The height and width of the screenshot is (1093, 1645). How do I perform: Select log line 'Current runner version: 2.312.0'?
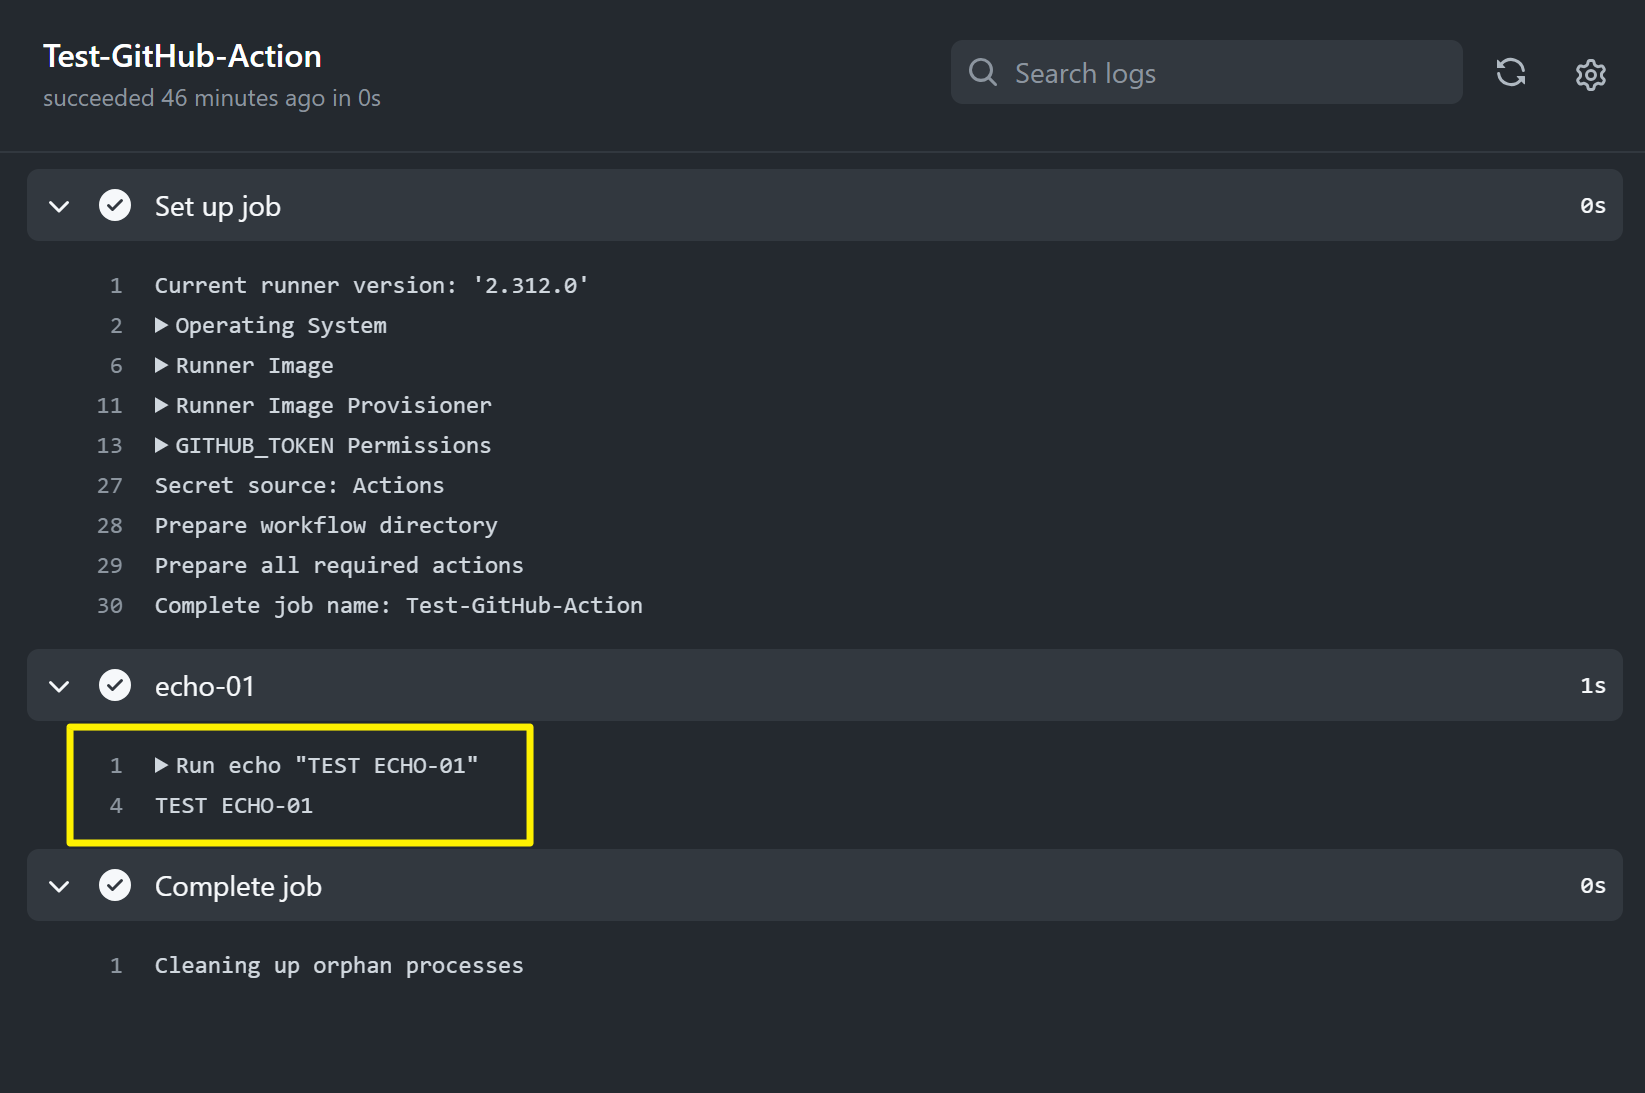[x=371, y=285]
